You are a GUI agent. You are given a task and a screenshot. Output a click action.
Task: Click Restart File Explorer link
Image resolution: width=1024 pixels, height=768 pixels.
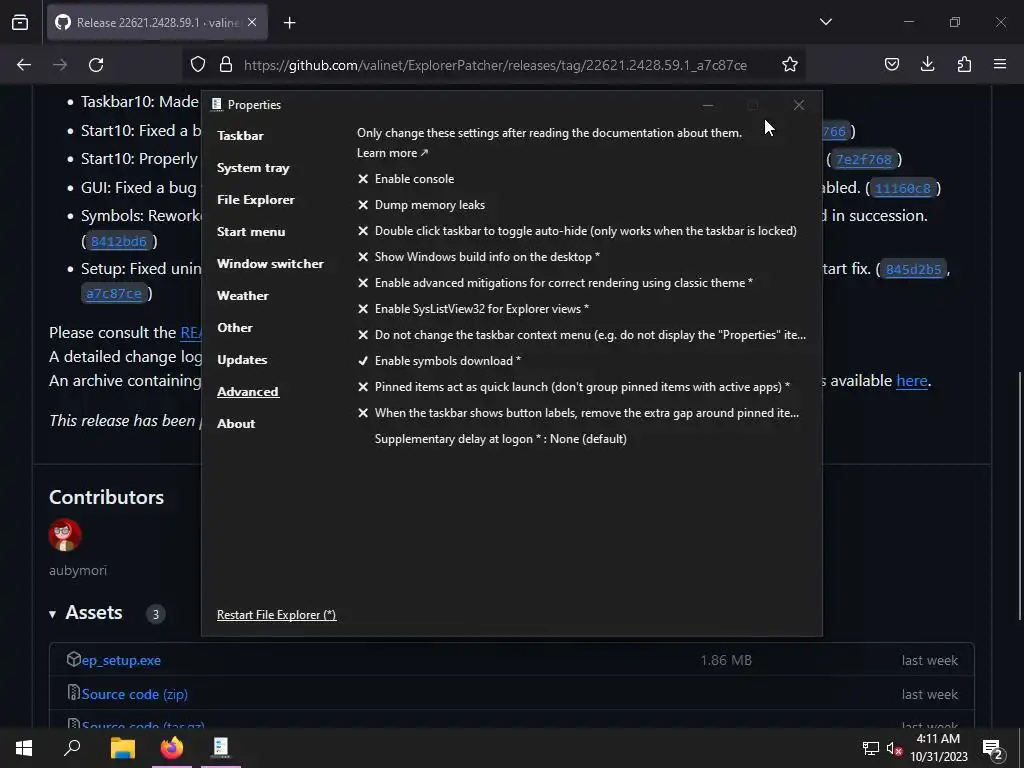click(x=276, y=615)
